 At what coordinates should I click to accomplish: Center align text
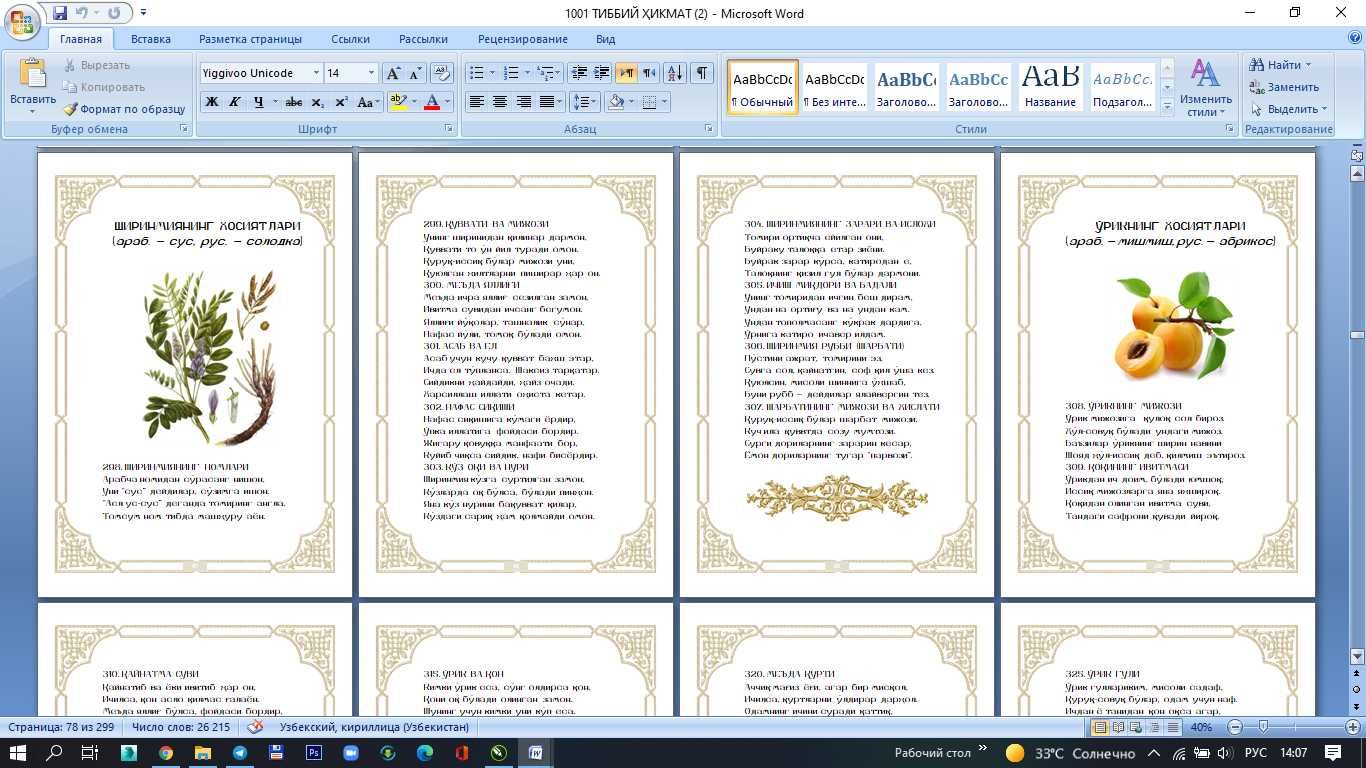click(x=500, y=102)
